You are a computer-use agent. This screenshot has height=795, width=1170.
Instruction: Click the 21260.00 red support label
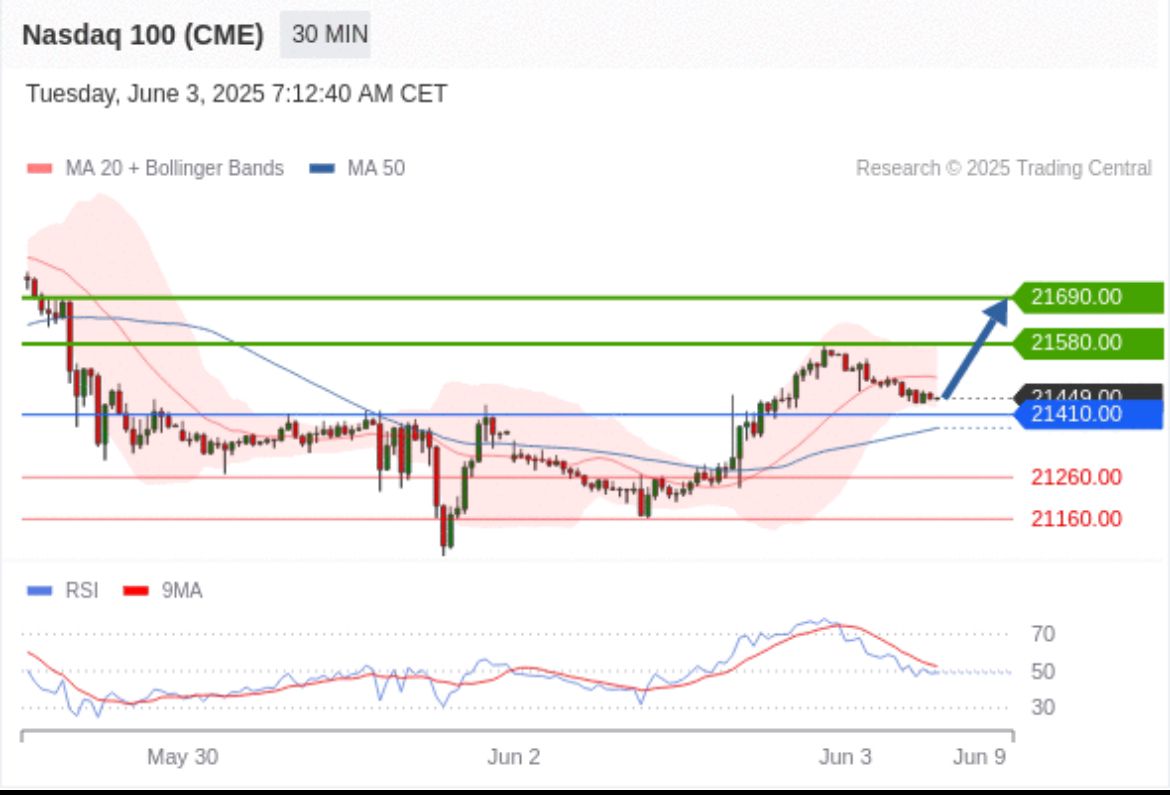tap(1075, 477)
